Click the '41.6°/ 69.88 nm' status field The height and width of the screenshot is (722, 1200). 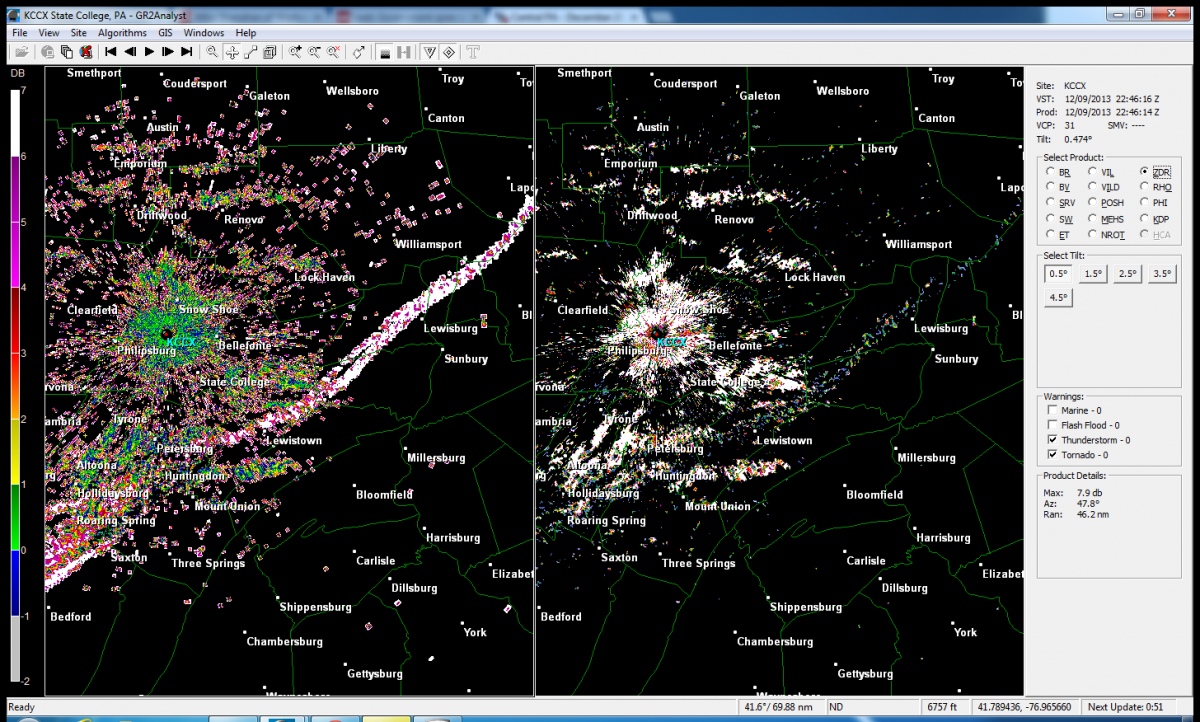(x=781, y=707)
